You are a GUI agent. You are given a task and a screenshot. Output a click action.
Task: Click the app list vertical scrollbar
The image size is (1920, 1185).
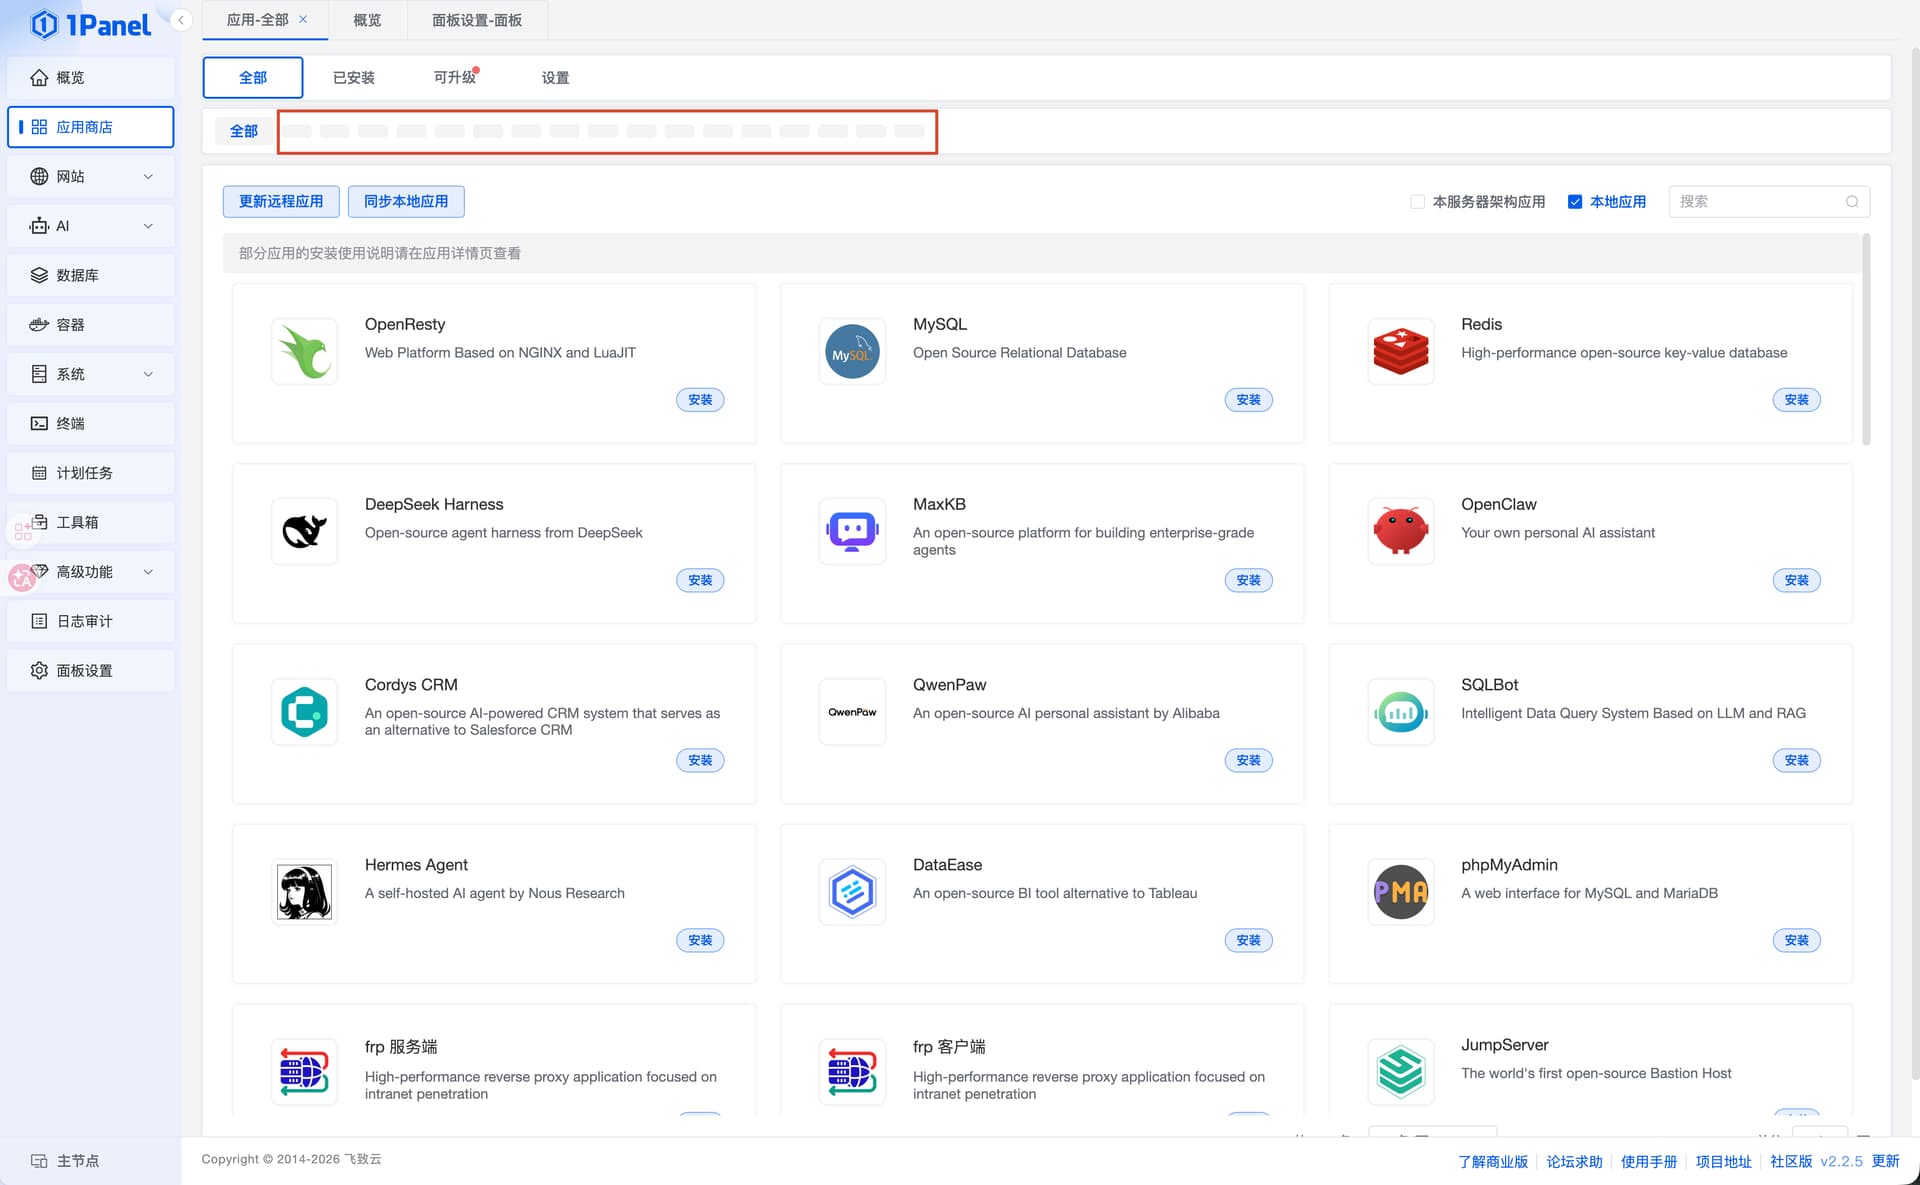tap(1866, 340)
